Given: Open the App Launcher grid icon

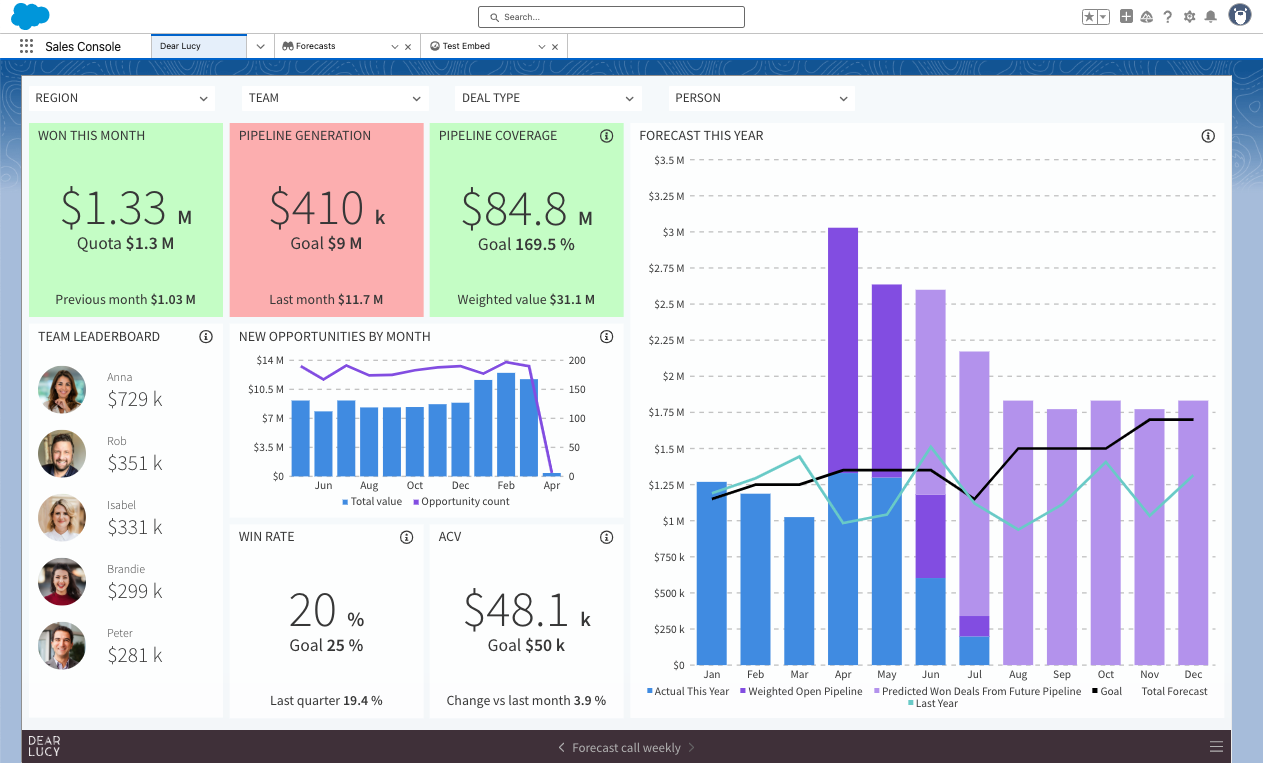Looking at the screenshot, I should [x=26, y=46].
